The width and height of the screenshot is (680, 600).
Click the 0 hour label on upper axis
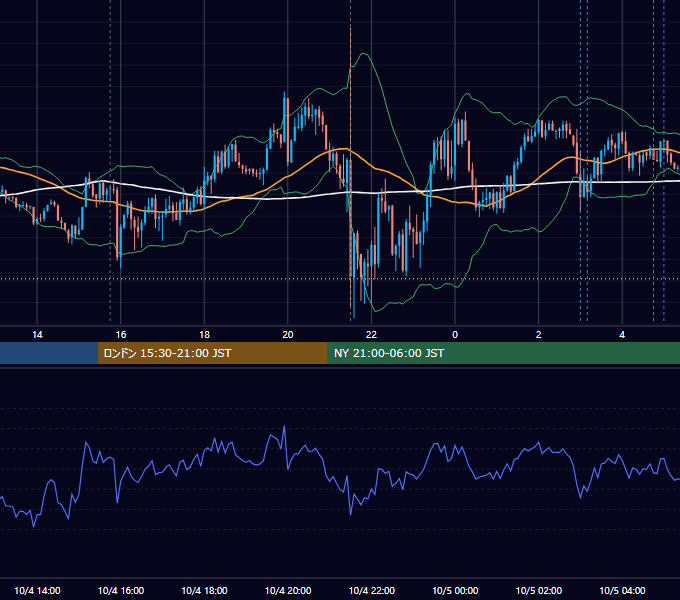pyautogui.click(x=455, y=335)
